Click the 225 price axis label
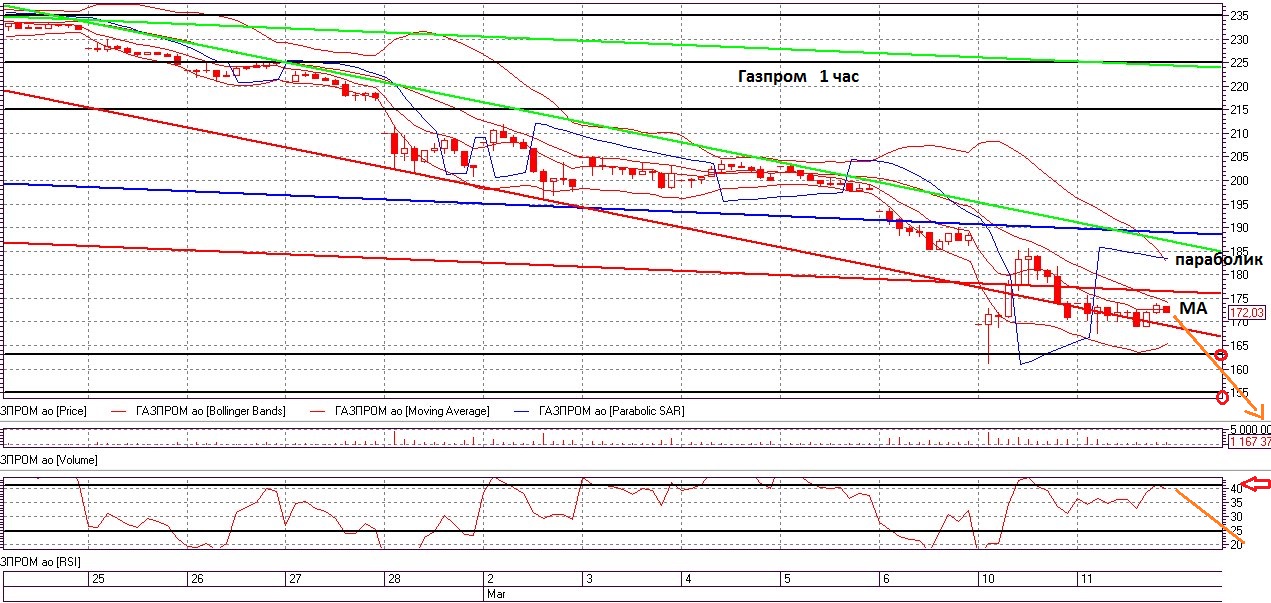 tap(1239, 63)
